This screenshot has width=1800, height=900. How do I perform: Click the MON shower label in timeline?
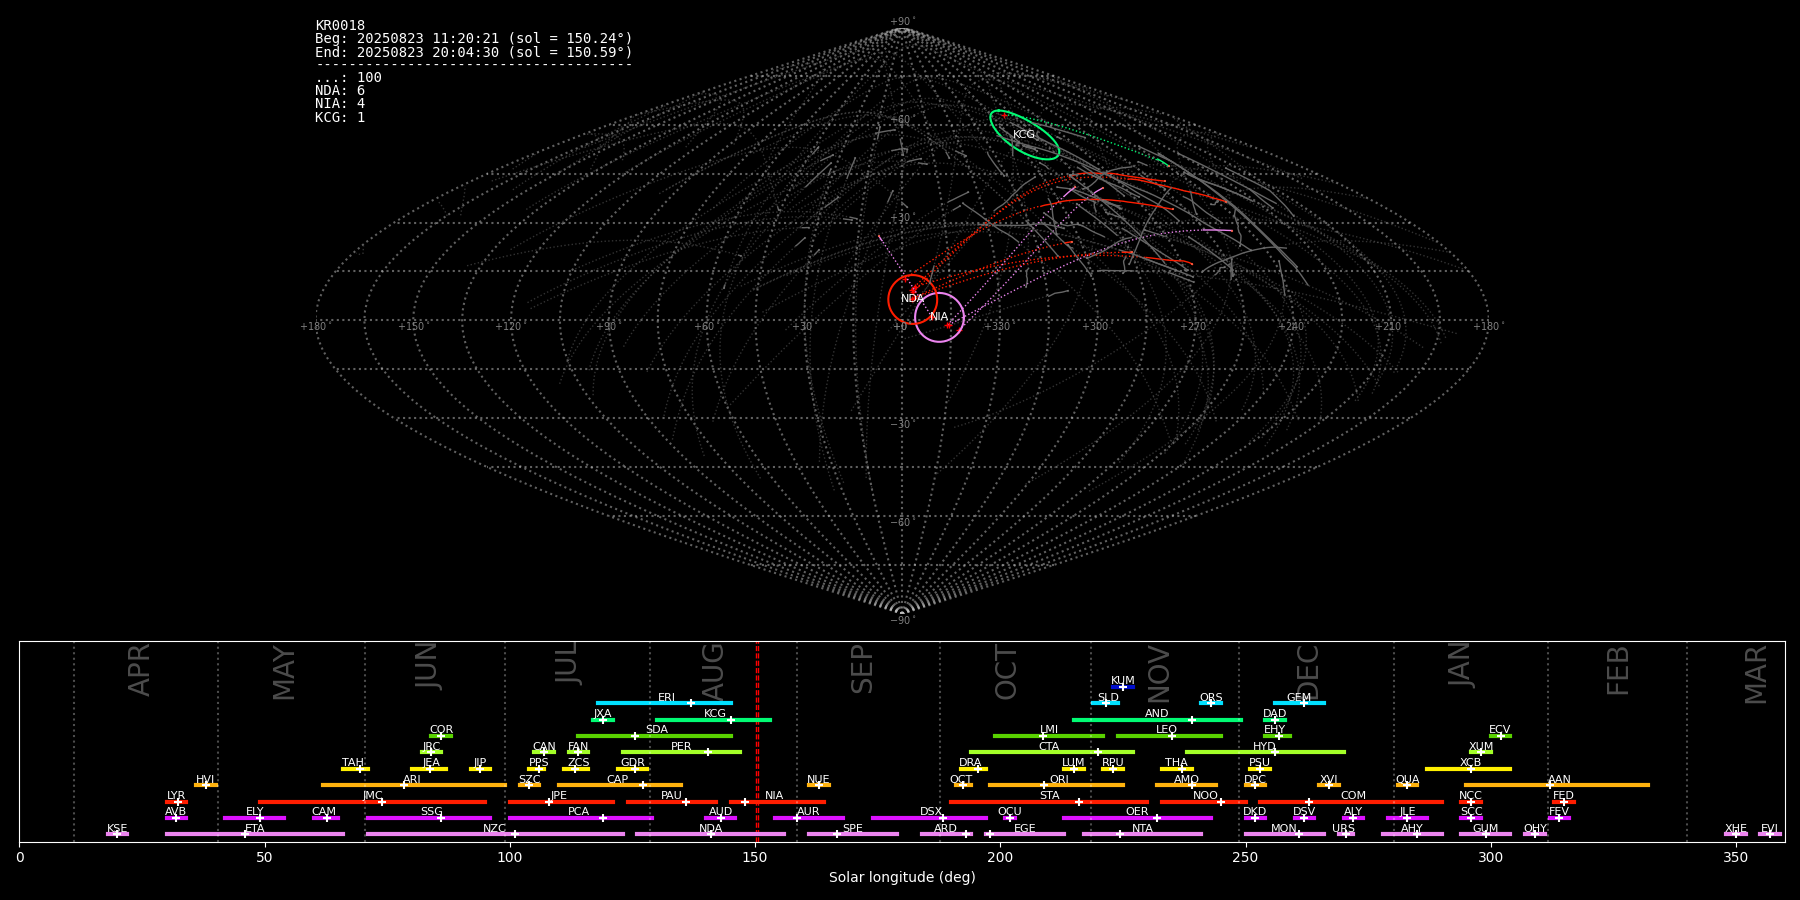coord(1284,829)
